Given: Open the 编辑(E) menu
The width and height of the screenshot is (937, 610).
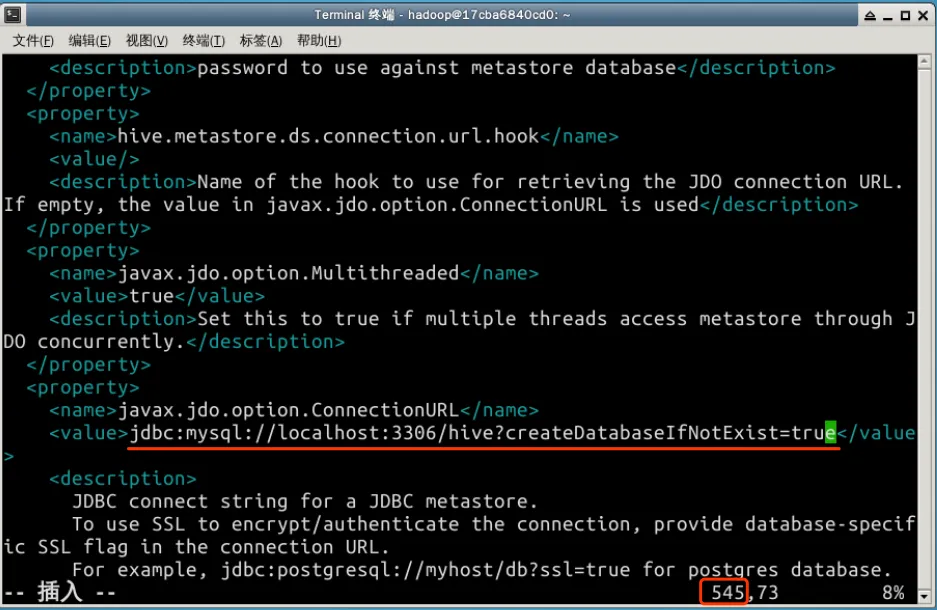Looking at the screenshot, I should coord(90,41).
